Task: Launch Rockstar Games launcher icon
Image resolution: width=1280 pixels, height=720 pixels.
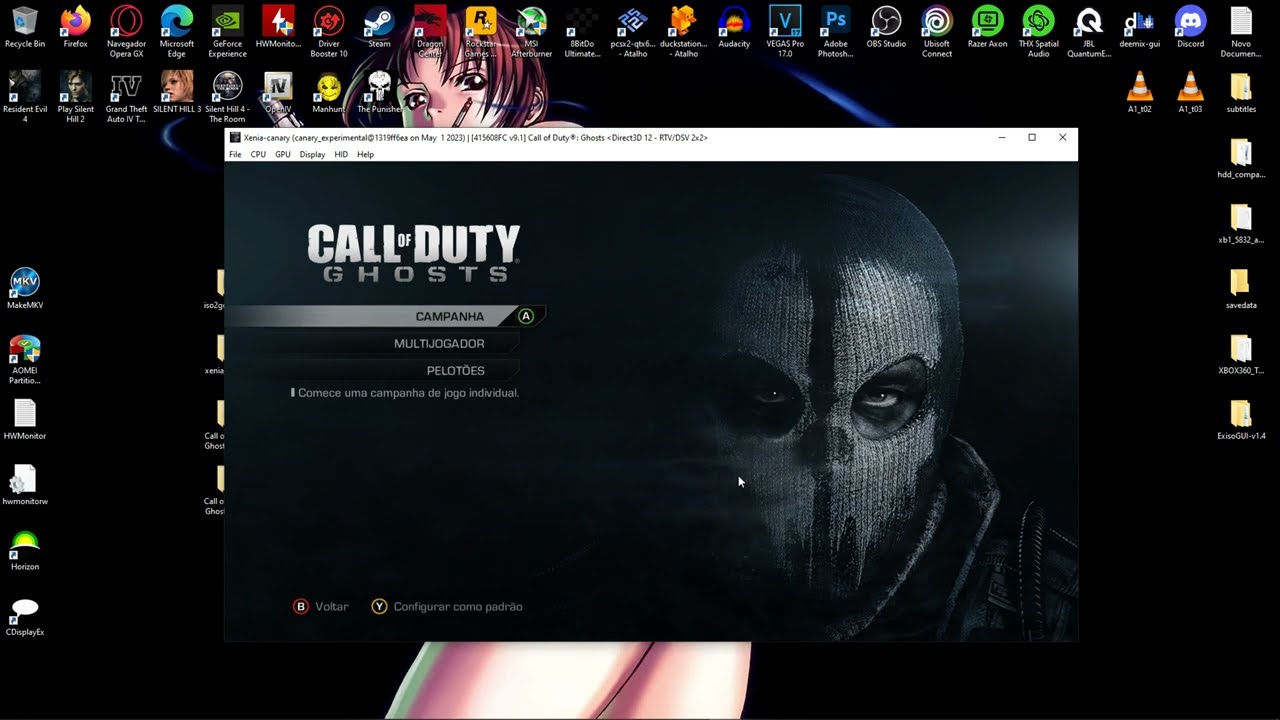Action: point(481,32)
